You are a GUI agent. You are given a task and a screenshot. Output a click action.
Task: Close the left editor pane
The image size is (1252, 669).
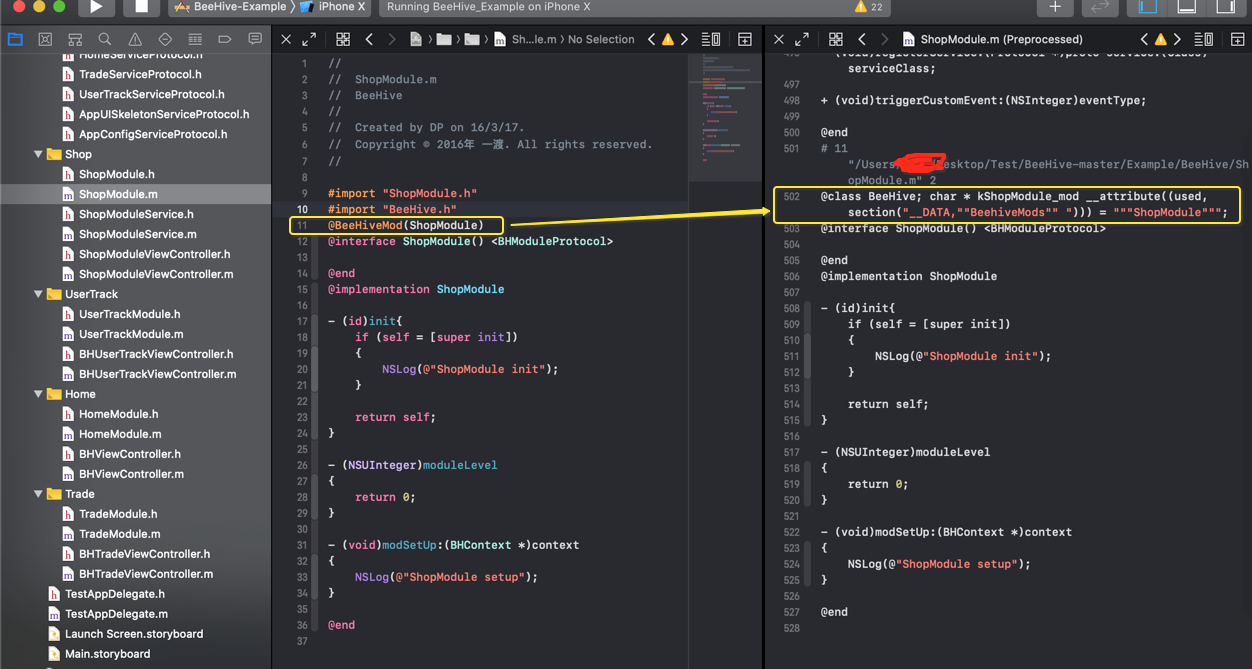286,40
